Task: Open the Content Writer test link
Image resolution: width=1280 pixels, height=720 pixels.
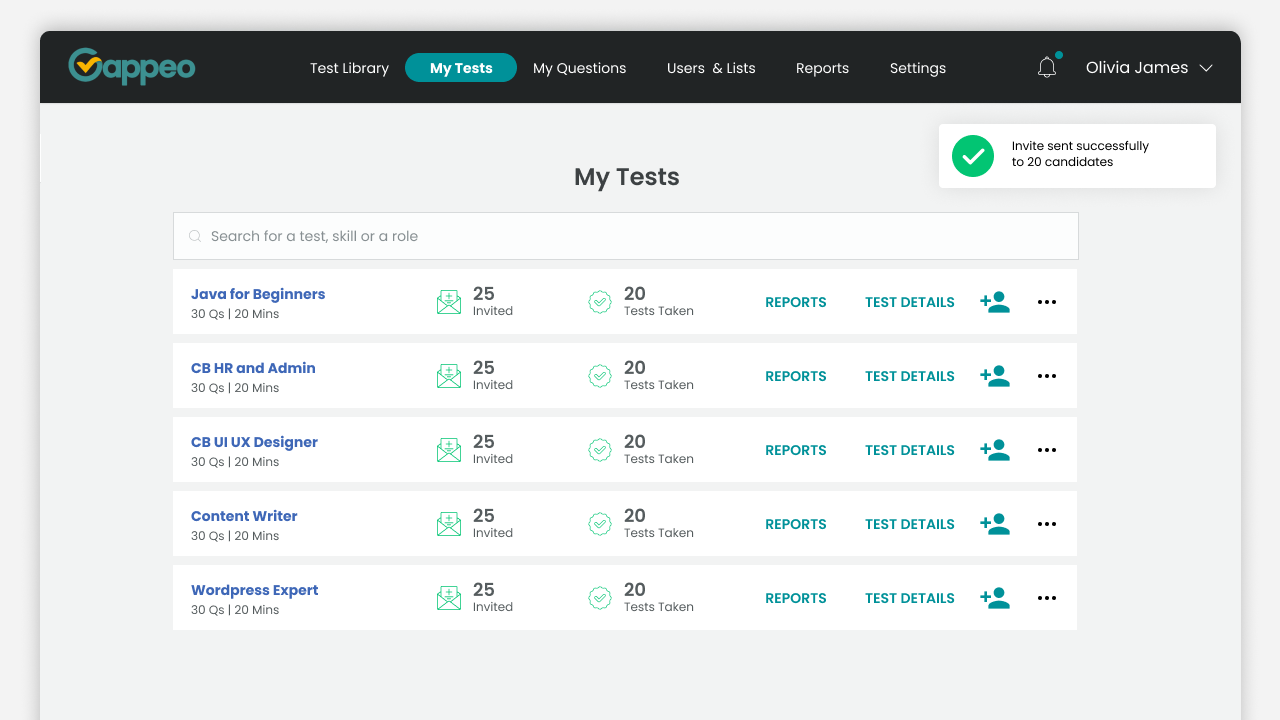Action: [x=244, y=515]
